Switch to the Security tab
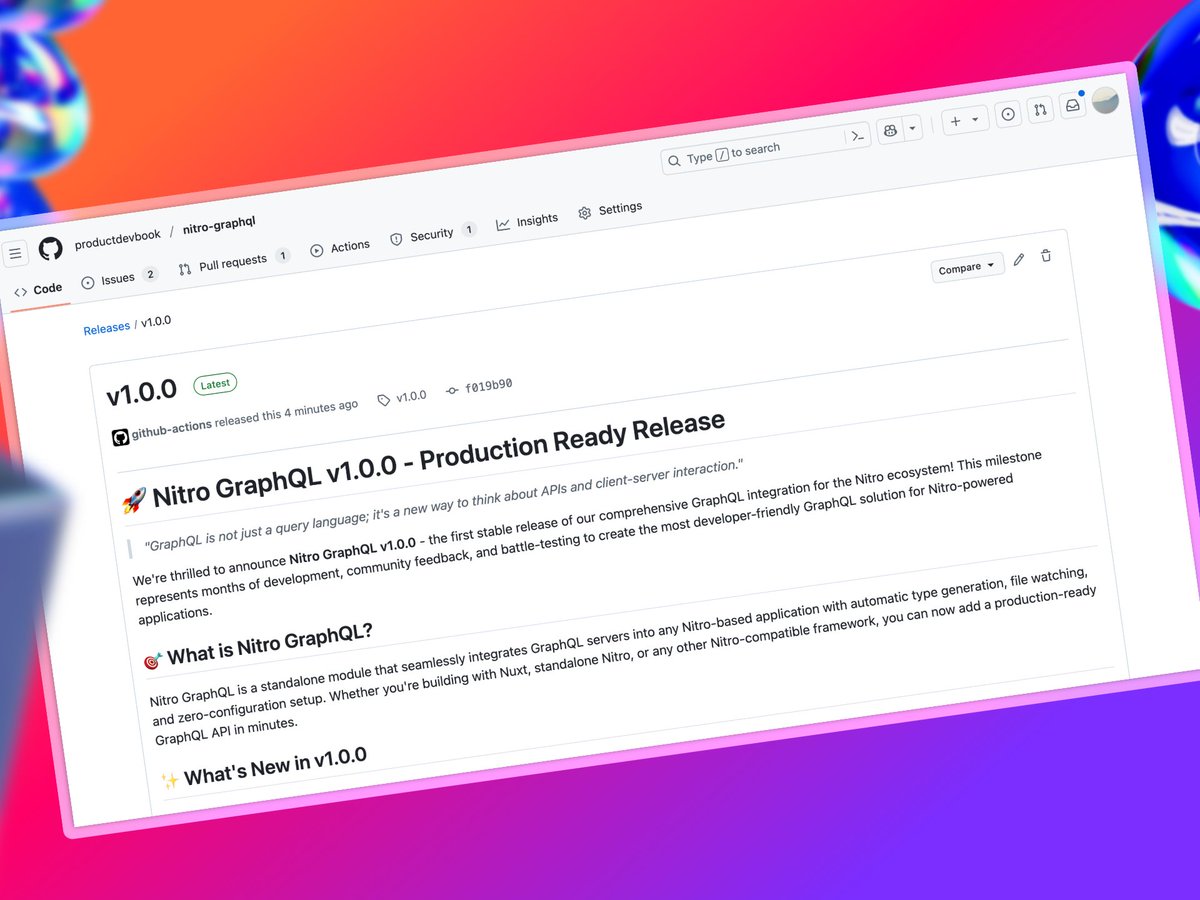The image size is (1200, 900). [x=432, y=235]
